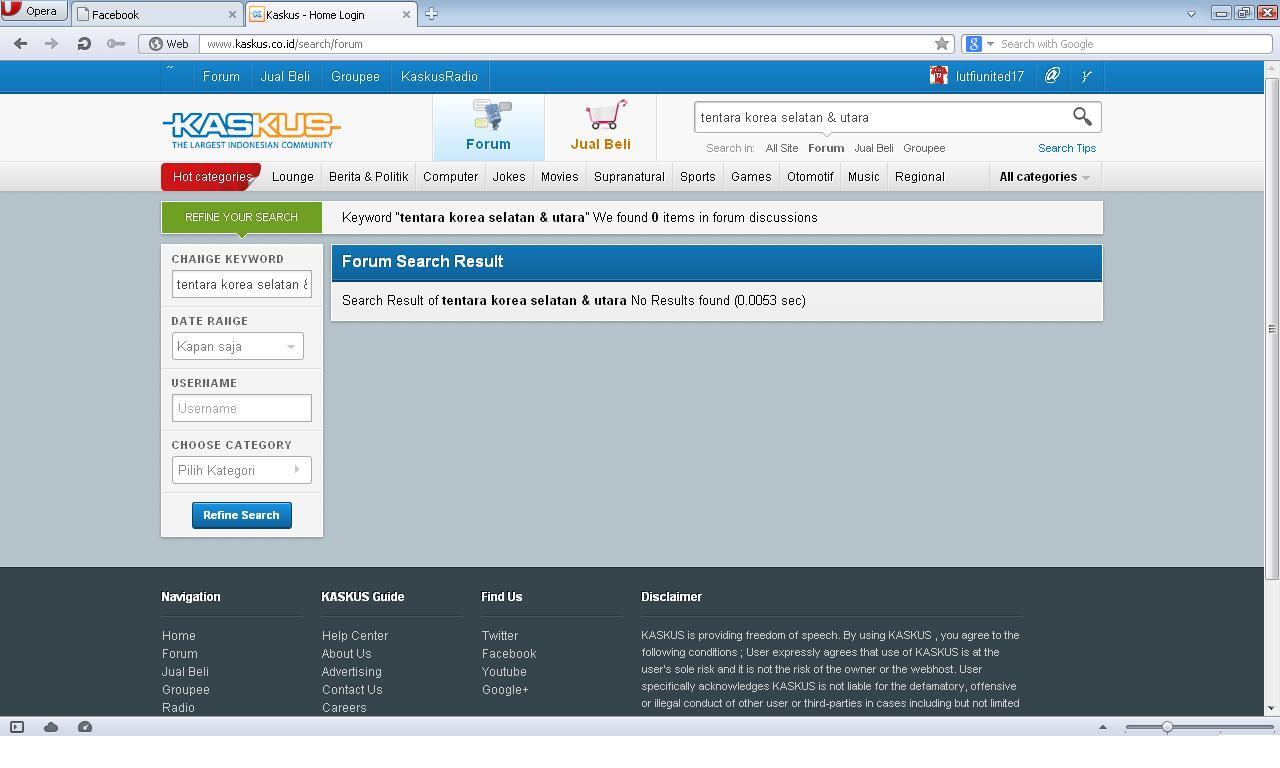The width and height of the screenshot is (1280, 768).
Task: Open the Supranatural category
Action: coord(629,177)
